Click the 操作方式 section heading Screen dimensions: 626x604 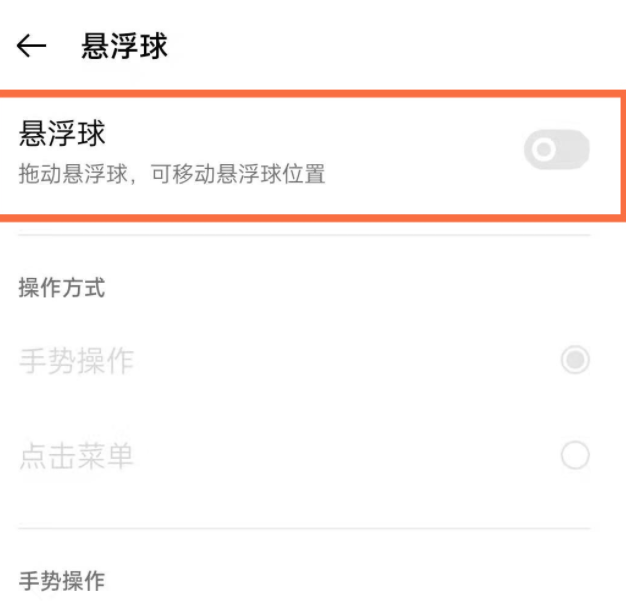[x=62, y=288]
